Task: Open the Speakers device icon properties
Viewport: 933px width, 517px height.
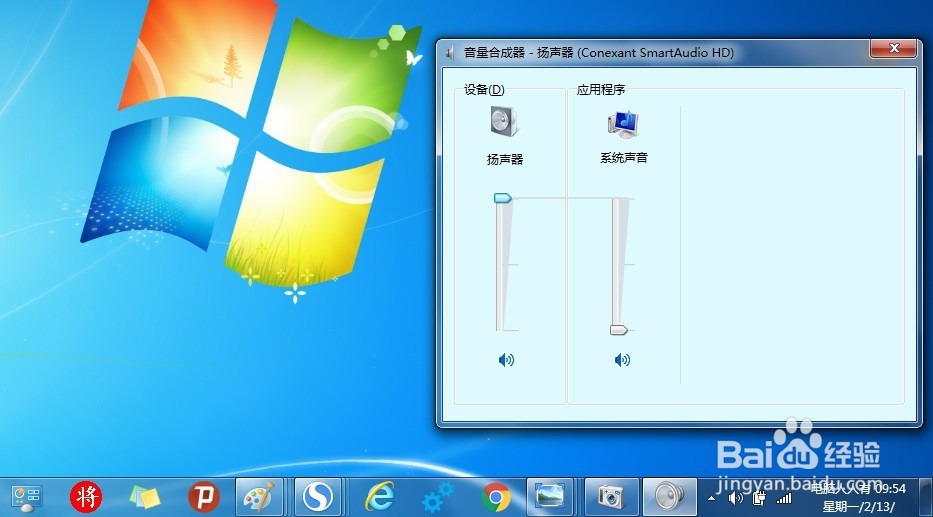Action: (504, 121)
